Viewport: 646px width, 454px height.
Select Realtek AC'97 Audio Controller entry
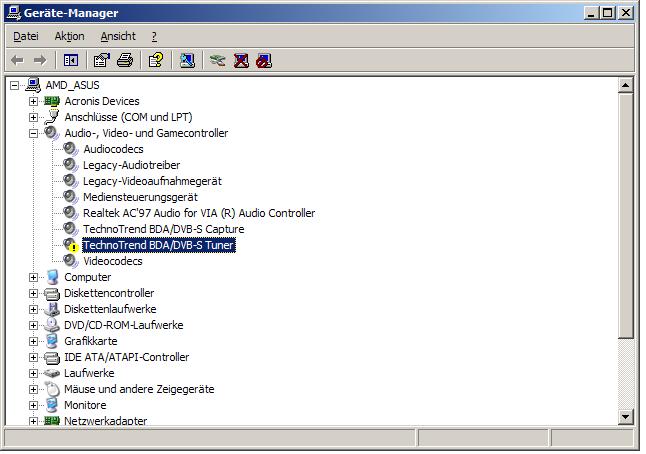199,213
